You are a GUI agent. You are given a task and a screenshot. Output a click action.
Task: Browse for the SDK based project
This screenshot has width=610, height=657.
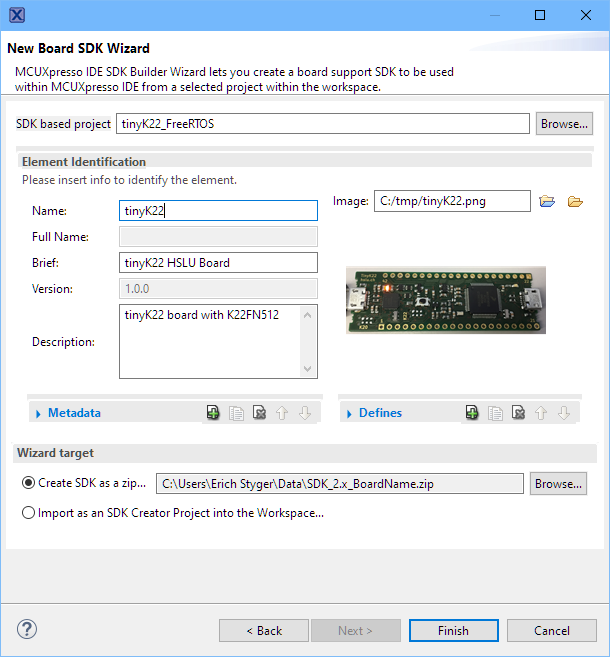(564, 124)
